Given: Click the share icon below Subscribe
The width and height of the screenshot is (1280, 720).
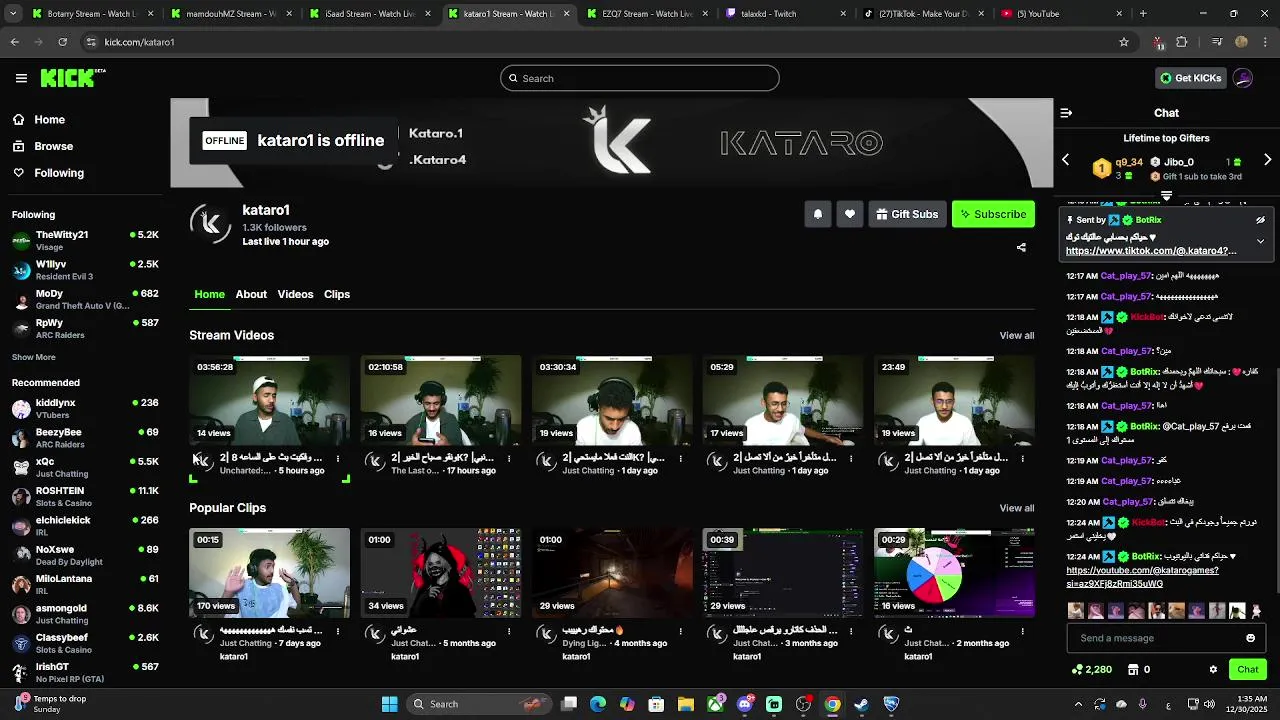Looking at the screenshot, I should click(x=1021, y=247).
